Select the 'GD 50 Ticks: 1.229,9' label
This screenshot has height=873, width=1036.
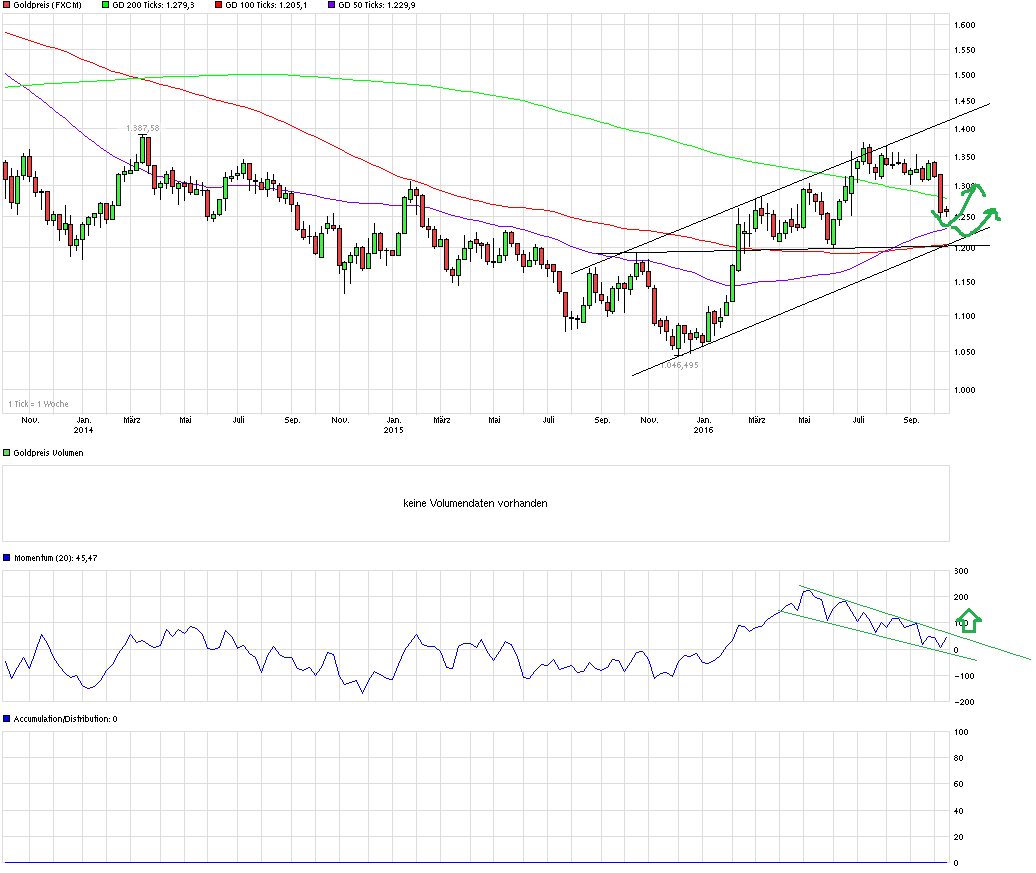pyautogui.click(x=377, y=5)
